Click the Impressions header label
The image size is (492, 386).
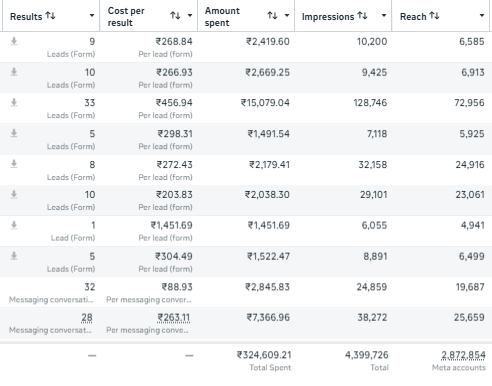coord(328,17)
